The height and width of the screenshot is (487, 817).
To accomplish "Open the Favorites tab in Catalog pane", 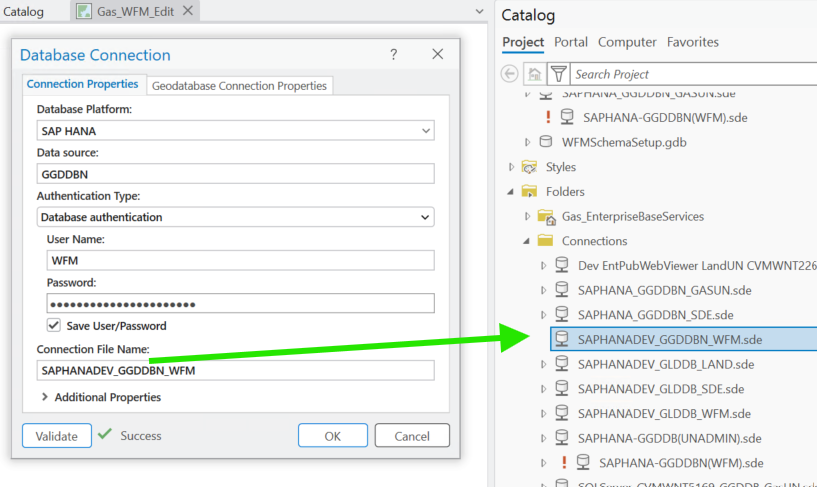I will pyautogui.click(x=692, y=42).
